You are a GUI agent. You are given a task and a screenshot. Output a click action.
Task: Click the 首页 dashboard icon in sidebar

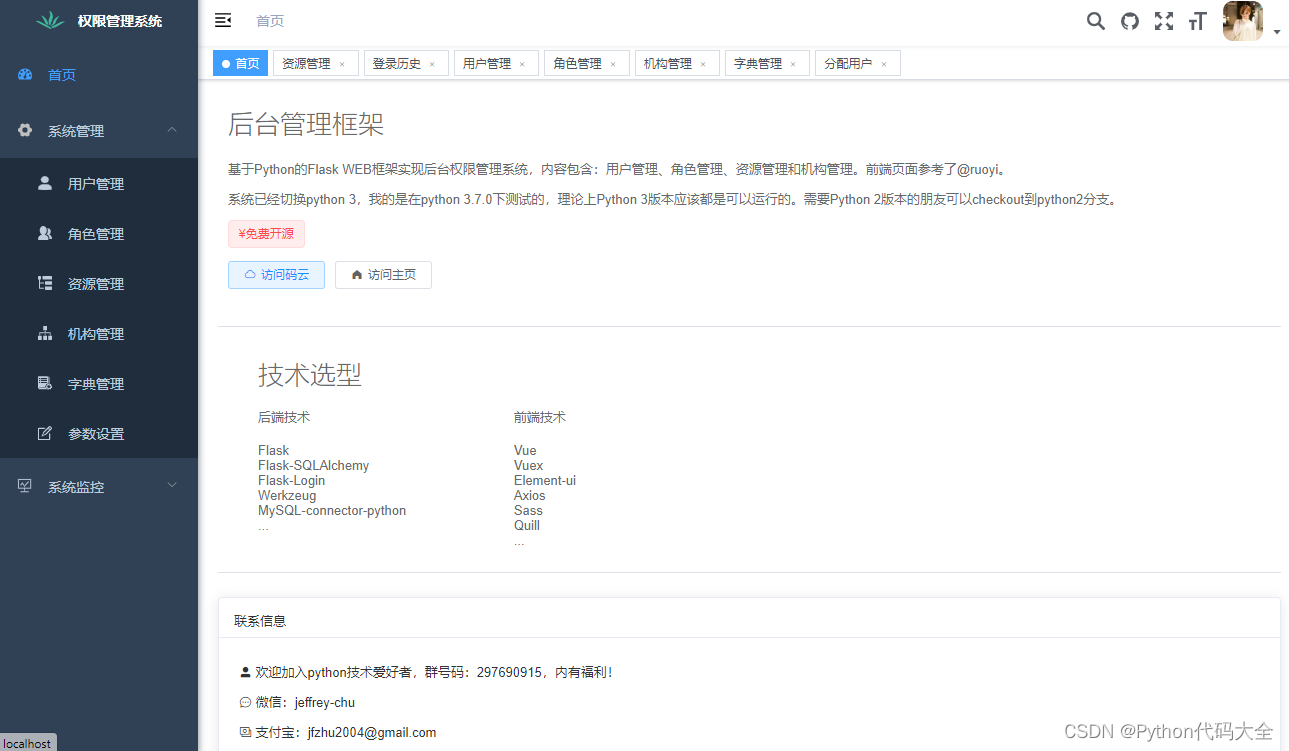26,75
